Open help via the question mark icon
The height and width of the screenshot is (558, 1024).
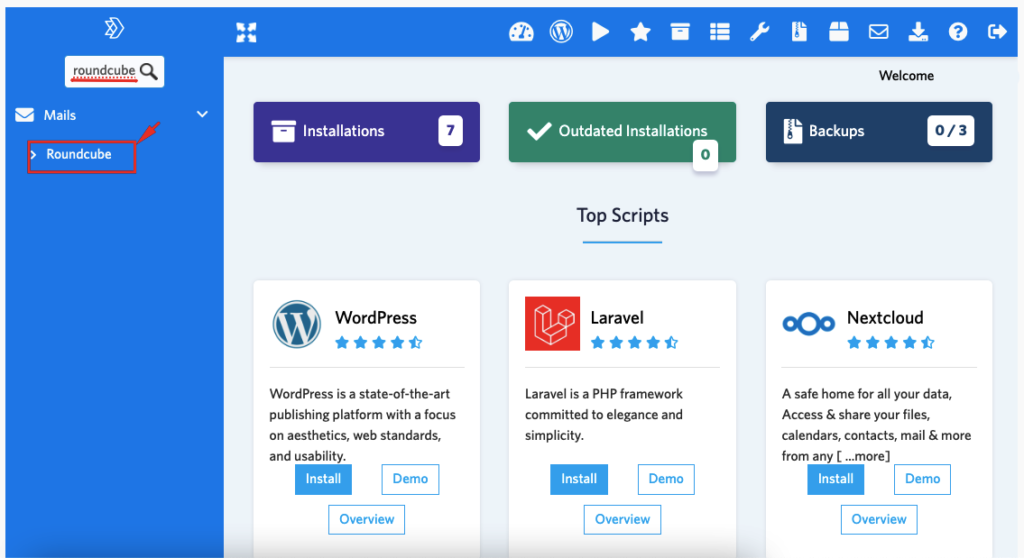(958, 31)
